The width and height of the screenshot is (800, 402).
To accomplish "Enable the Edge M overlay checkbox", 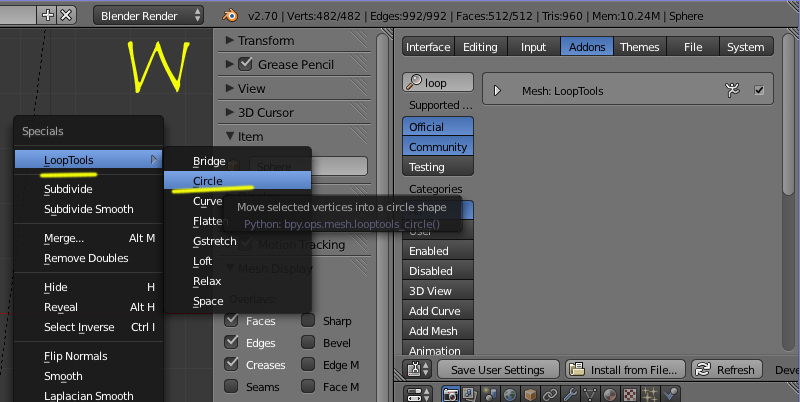I will 308,364.
